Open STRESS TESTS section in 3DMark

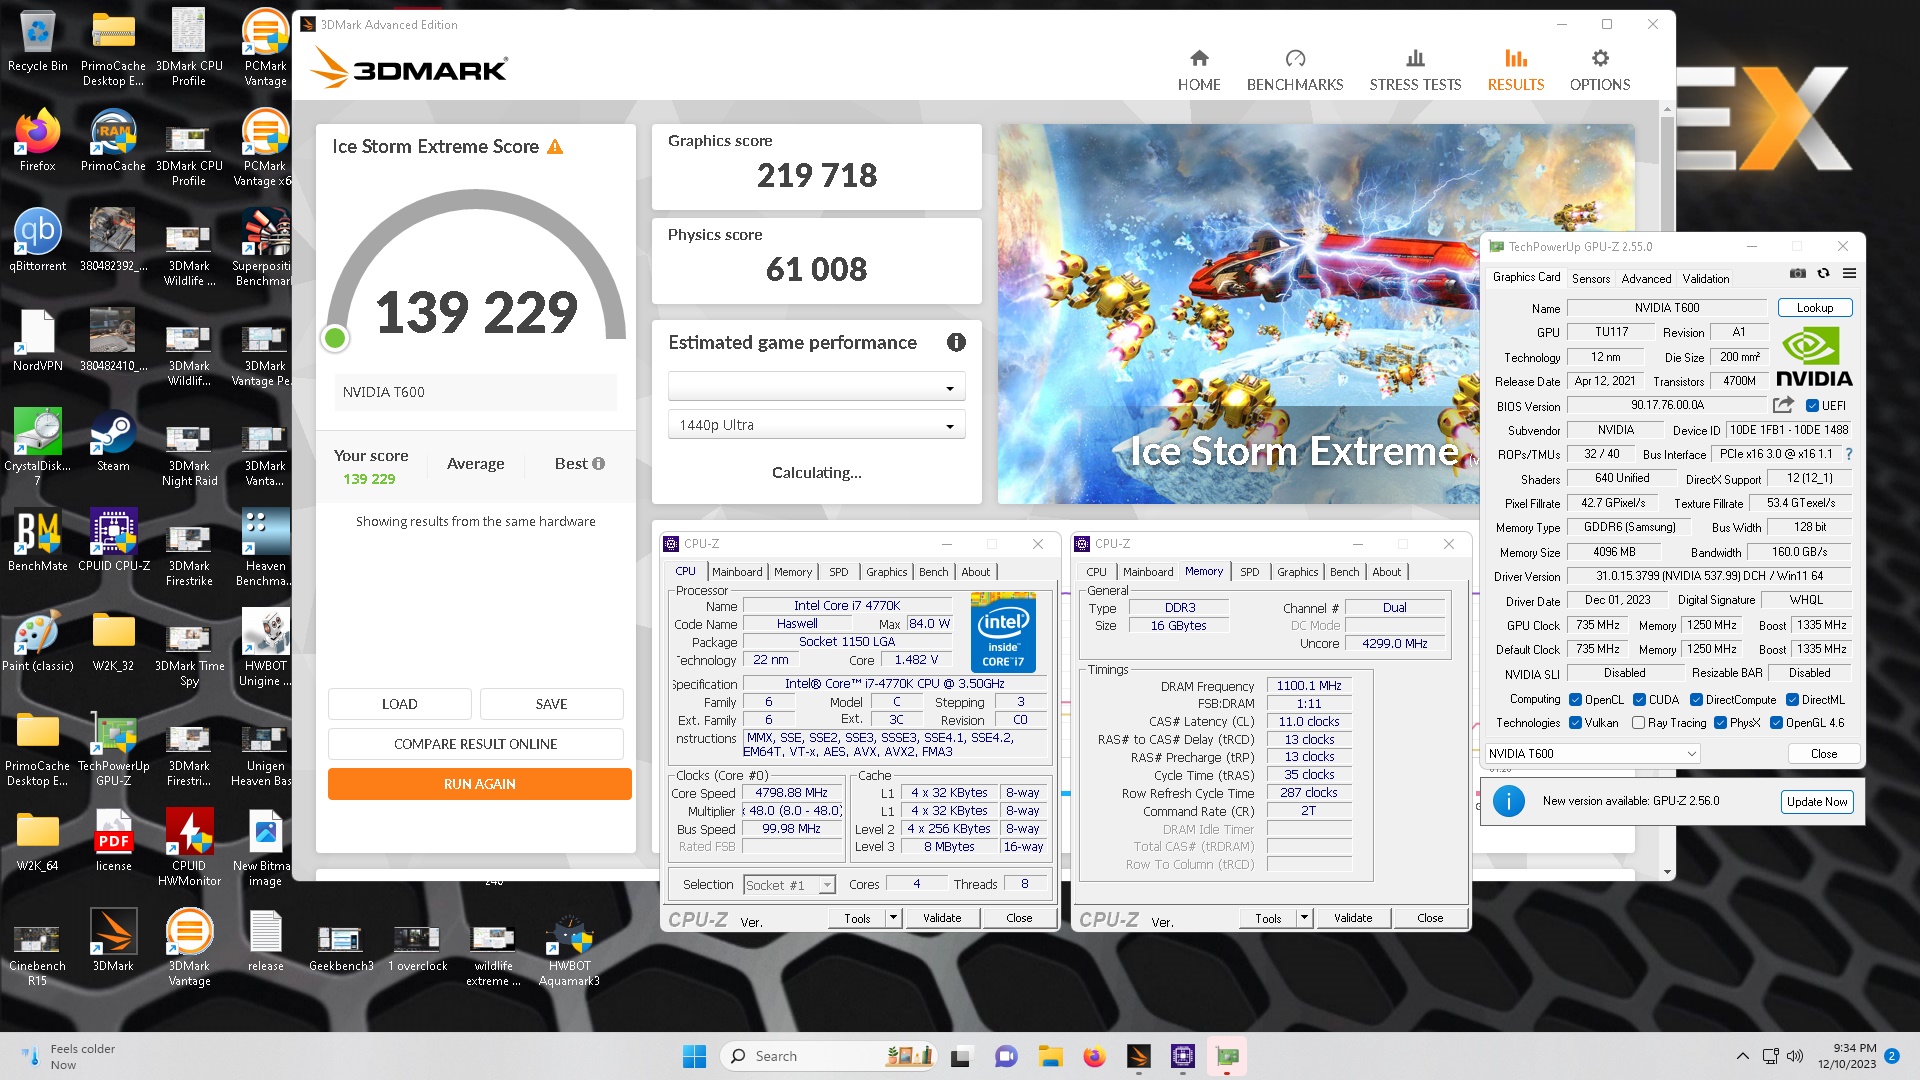click(x=1415, y=70)
